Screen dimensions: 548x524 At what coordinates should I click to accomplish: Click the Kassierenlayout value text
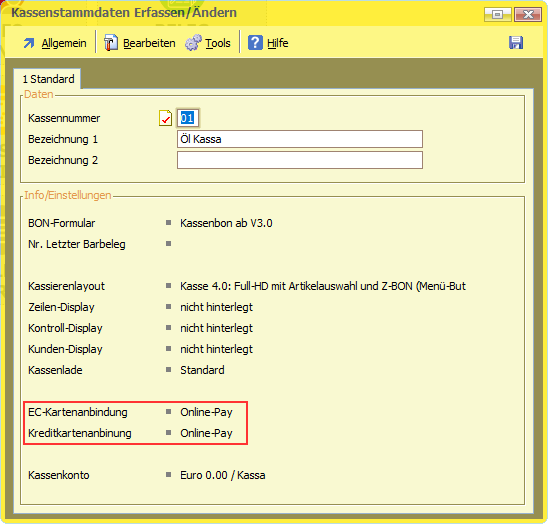[x=323, y=286]
